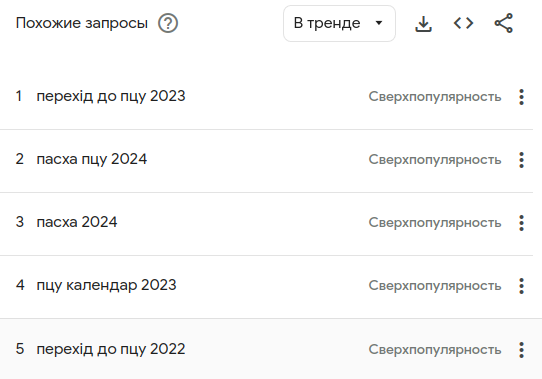Share the related queries widget
542x379 pixels.
coord(504,24)
